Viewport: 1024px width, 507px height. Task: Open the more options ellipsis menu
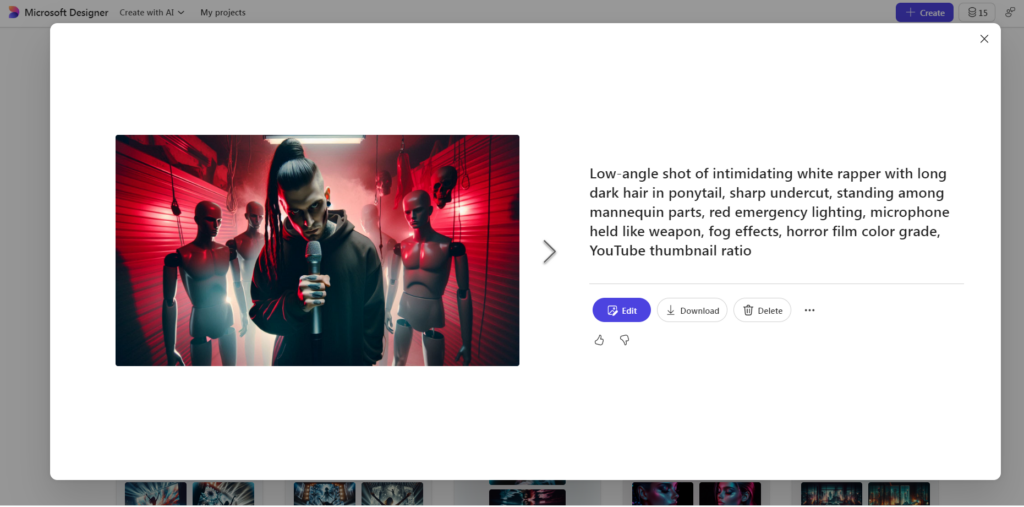tap(810, 310)
